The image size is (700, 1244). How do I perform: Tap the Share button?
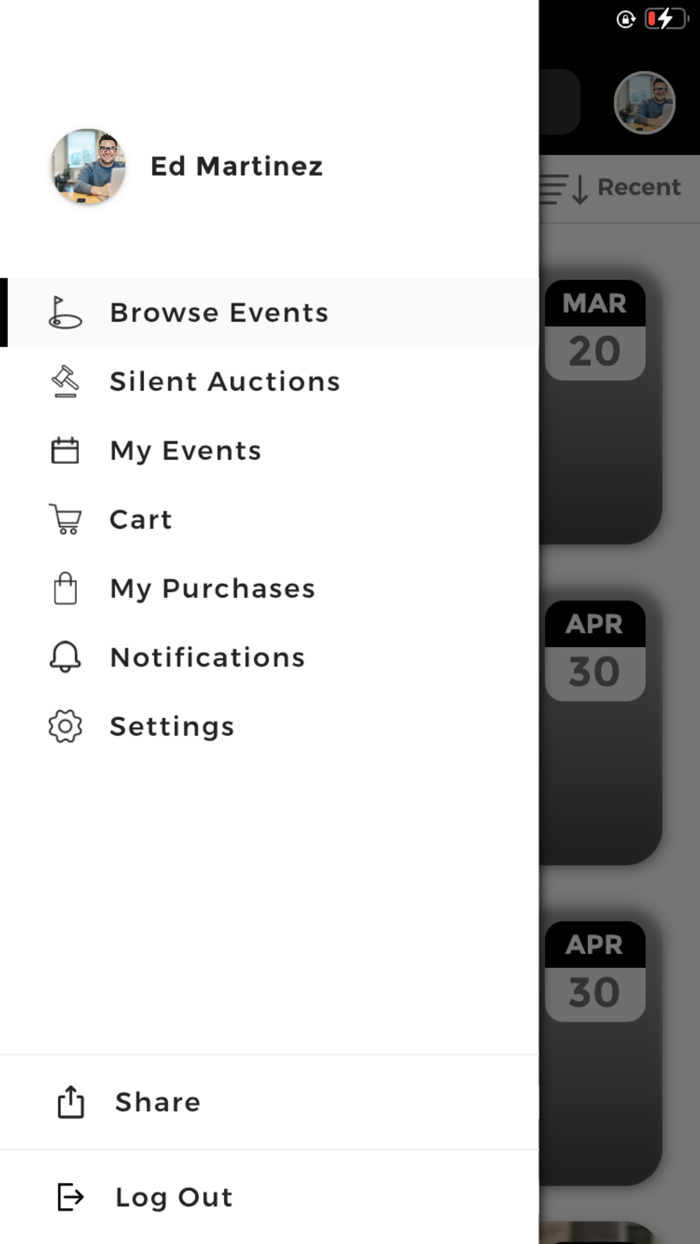click(157, 1101)
